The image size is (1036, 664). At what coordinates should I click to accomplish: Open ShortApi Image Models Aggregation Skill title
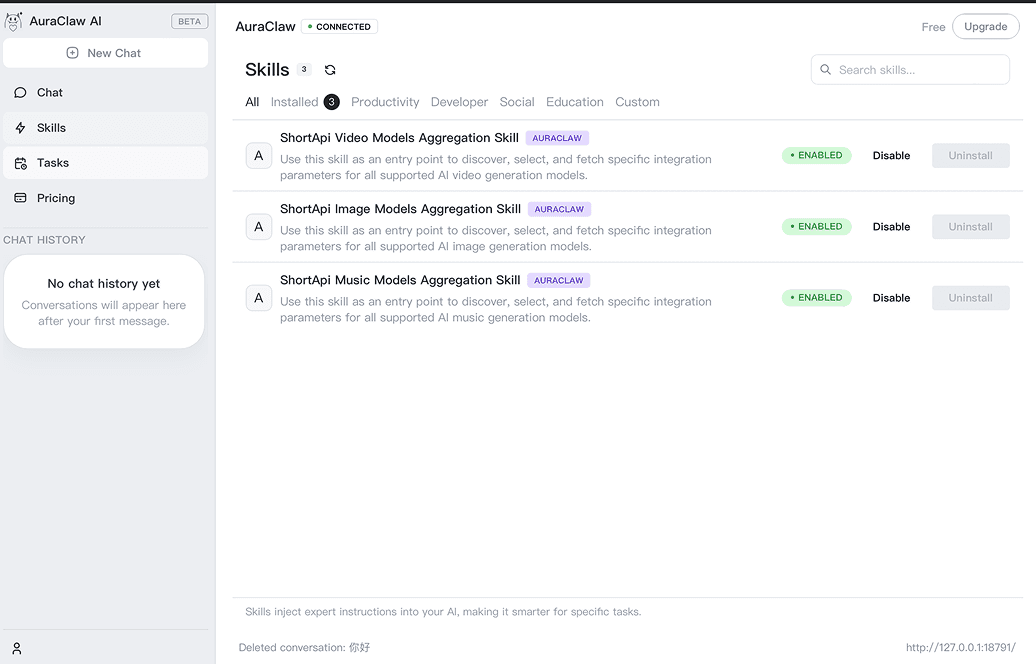point(400,209)
